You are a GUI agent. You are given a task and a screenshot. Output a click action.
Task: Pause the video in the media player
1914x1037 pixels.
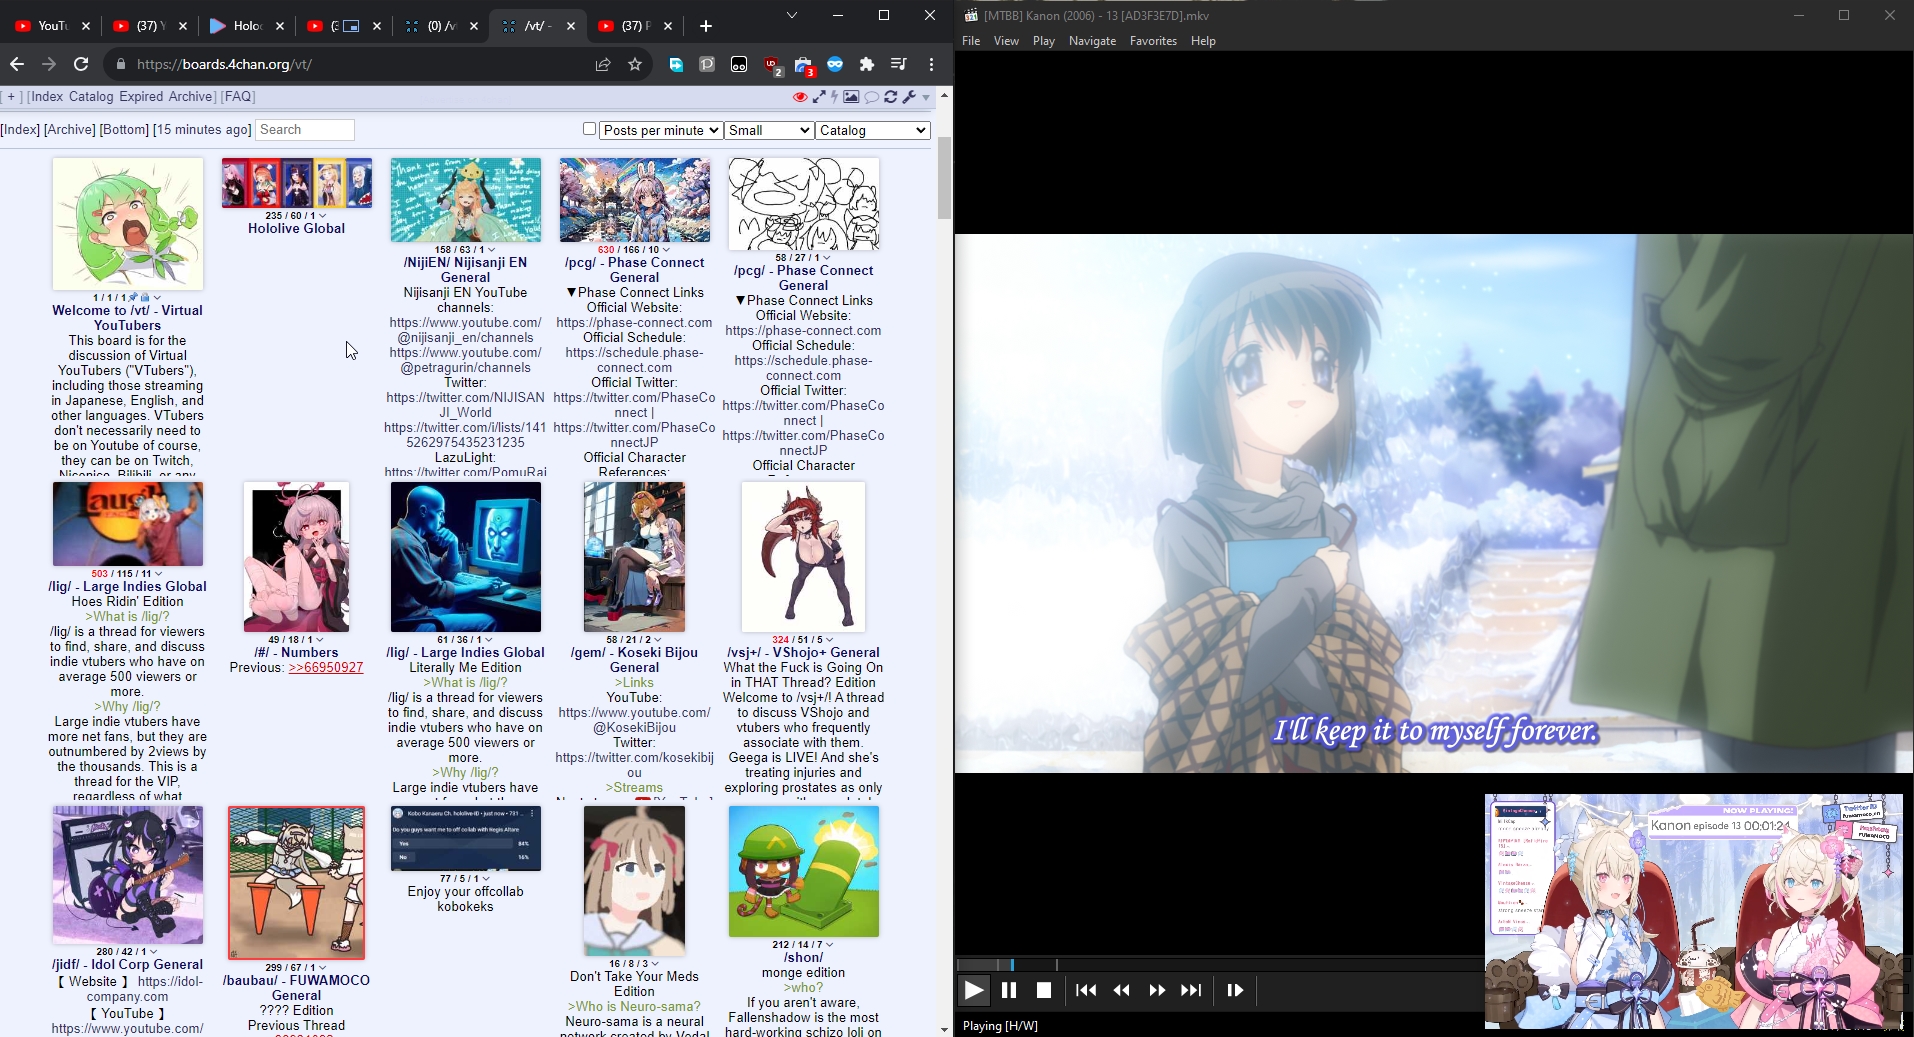click(1009, 990)
